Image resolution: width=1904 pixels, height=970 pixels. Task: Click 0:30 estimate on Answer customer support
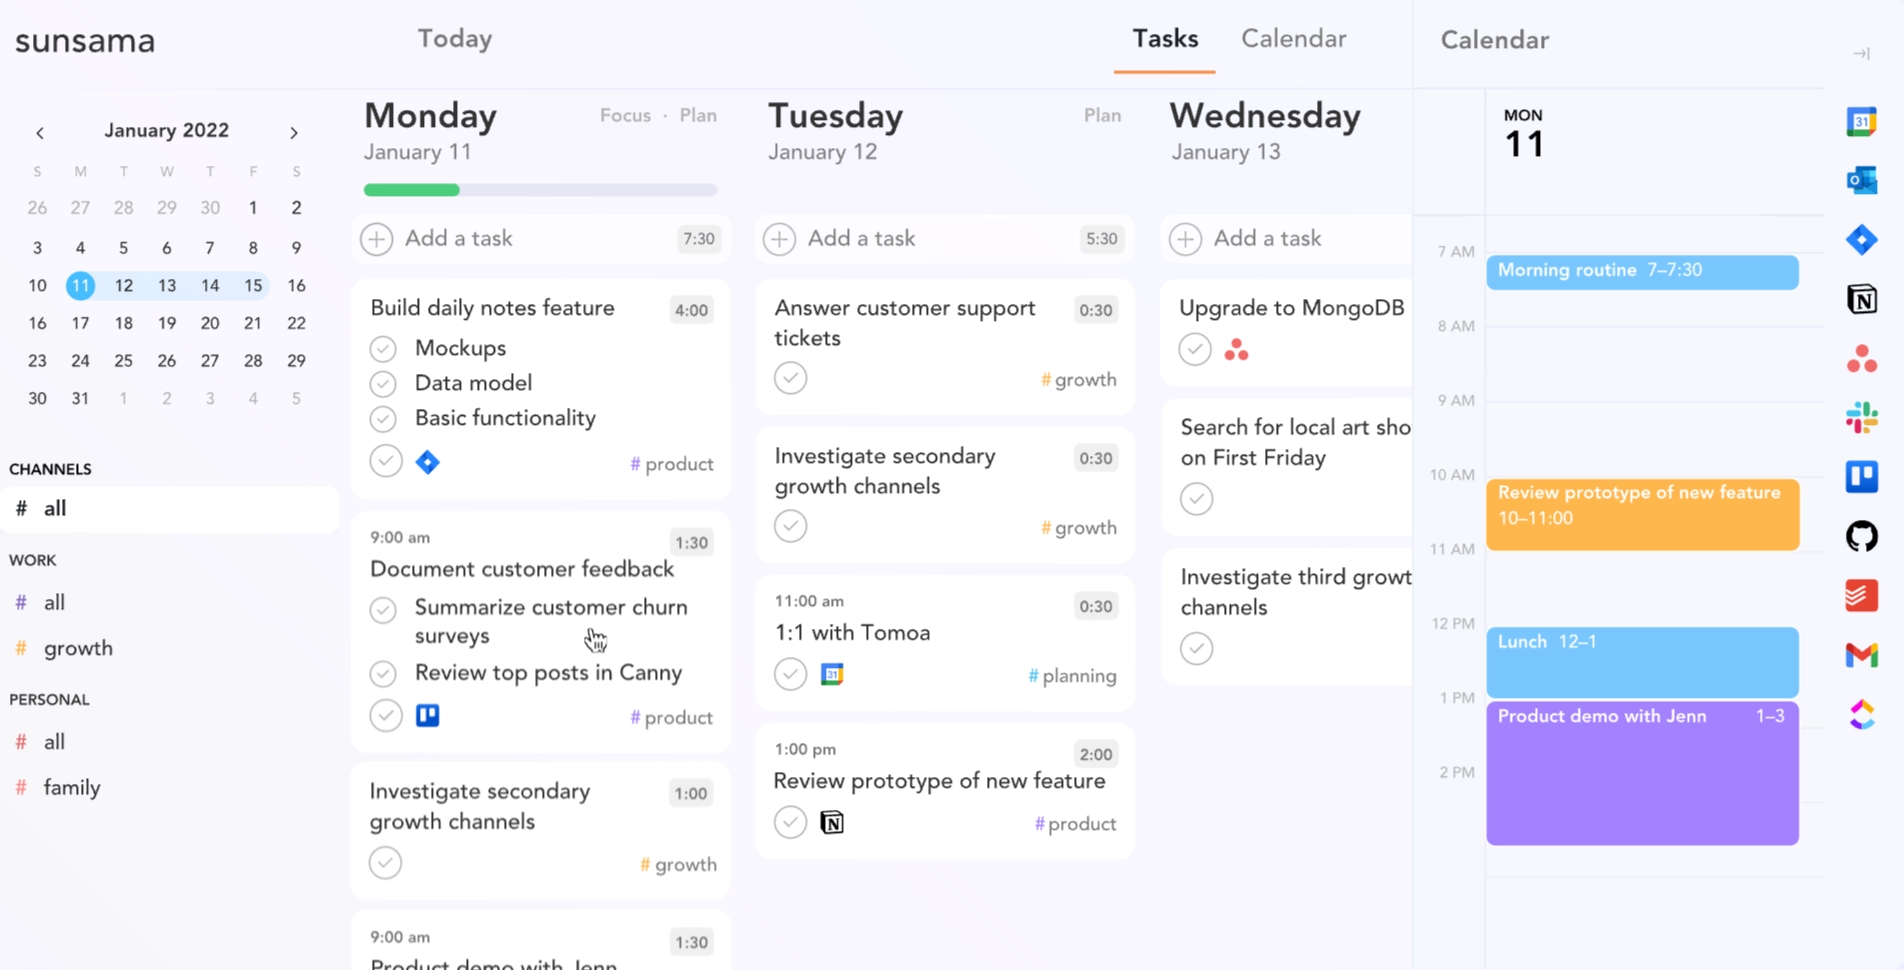click(x=1096, y=310)
